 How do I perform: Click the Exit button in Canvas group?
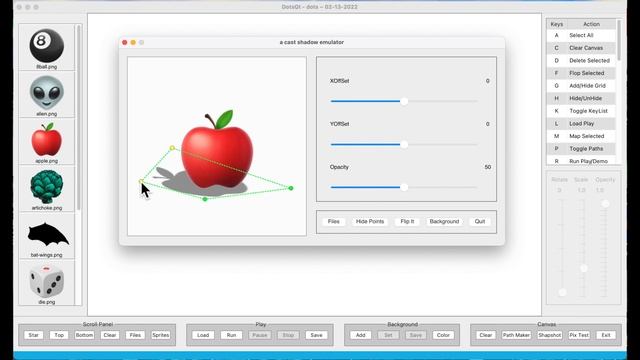point(606,335)
